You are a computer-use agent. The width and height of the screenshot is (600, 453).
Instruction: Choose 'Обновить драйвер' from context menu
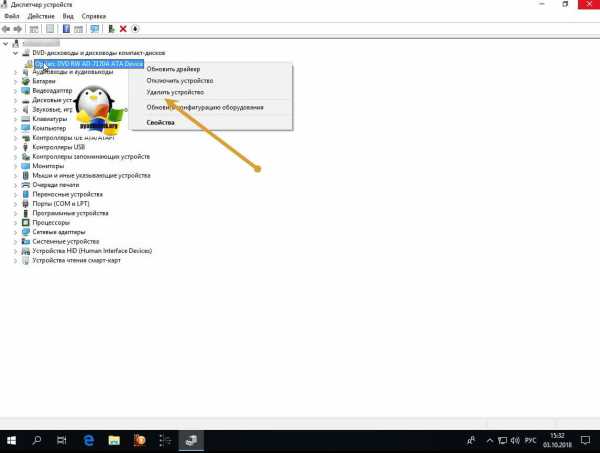tap(173, 69)
